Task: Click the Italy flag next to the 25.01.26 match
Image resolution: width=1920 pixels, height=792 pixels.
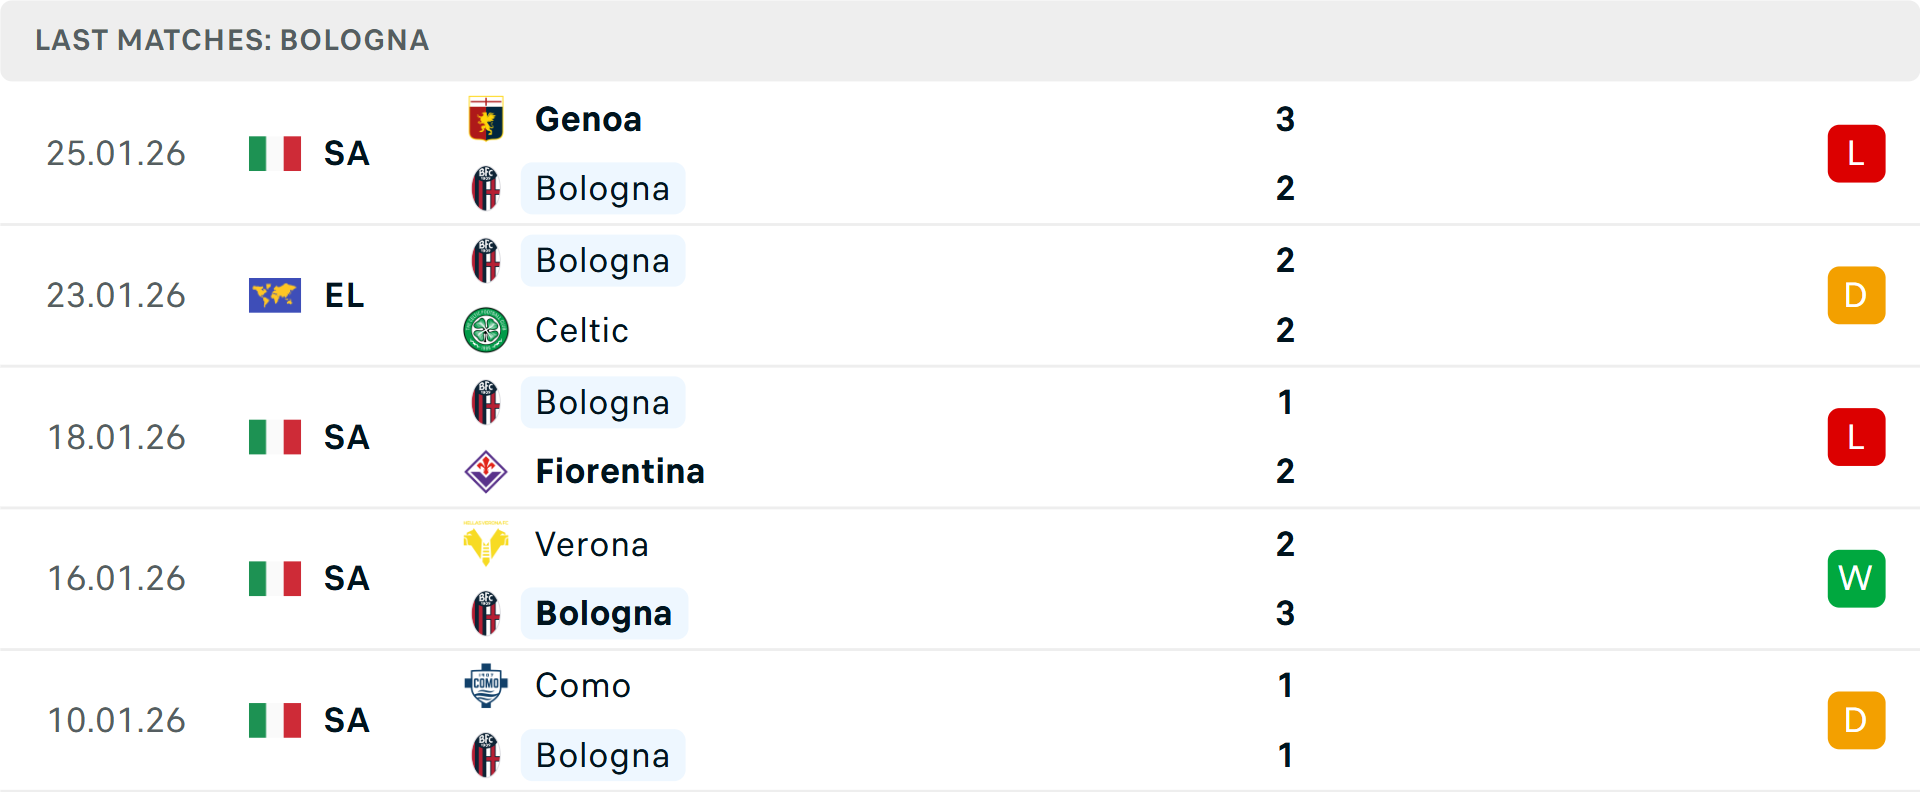Action: (274, 153)
